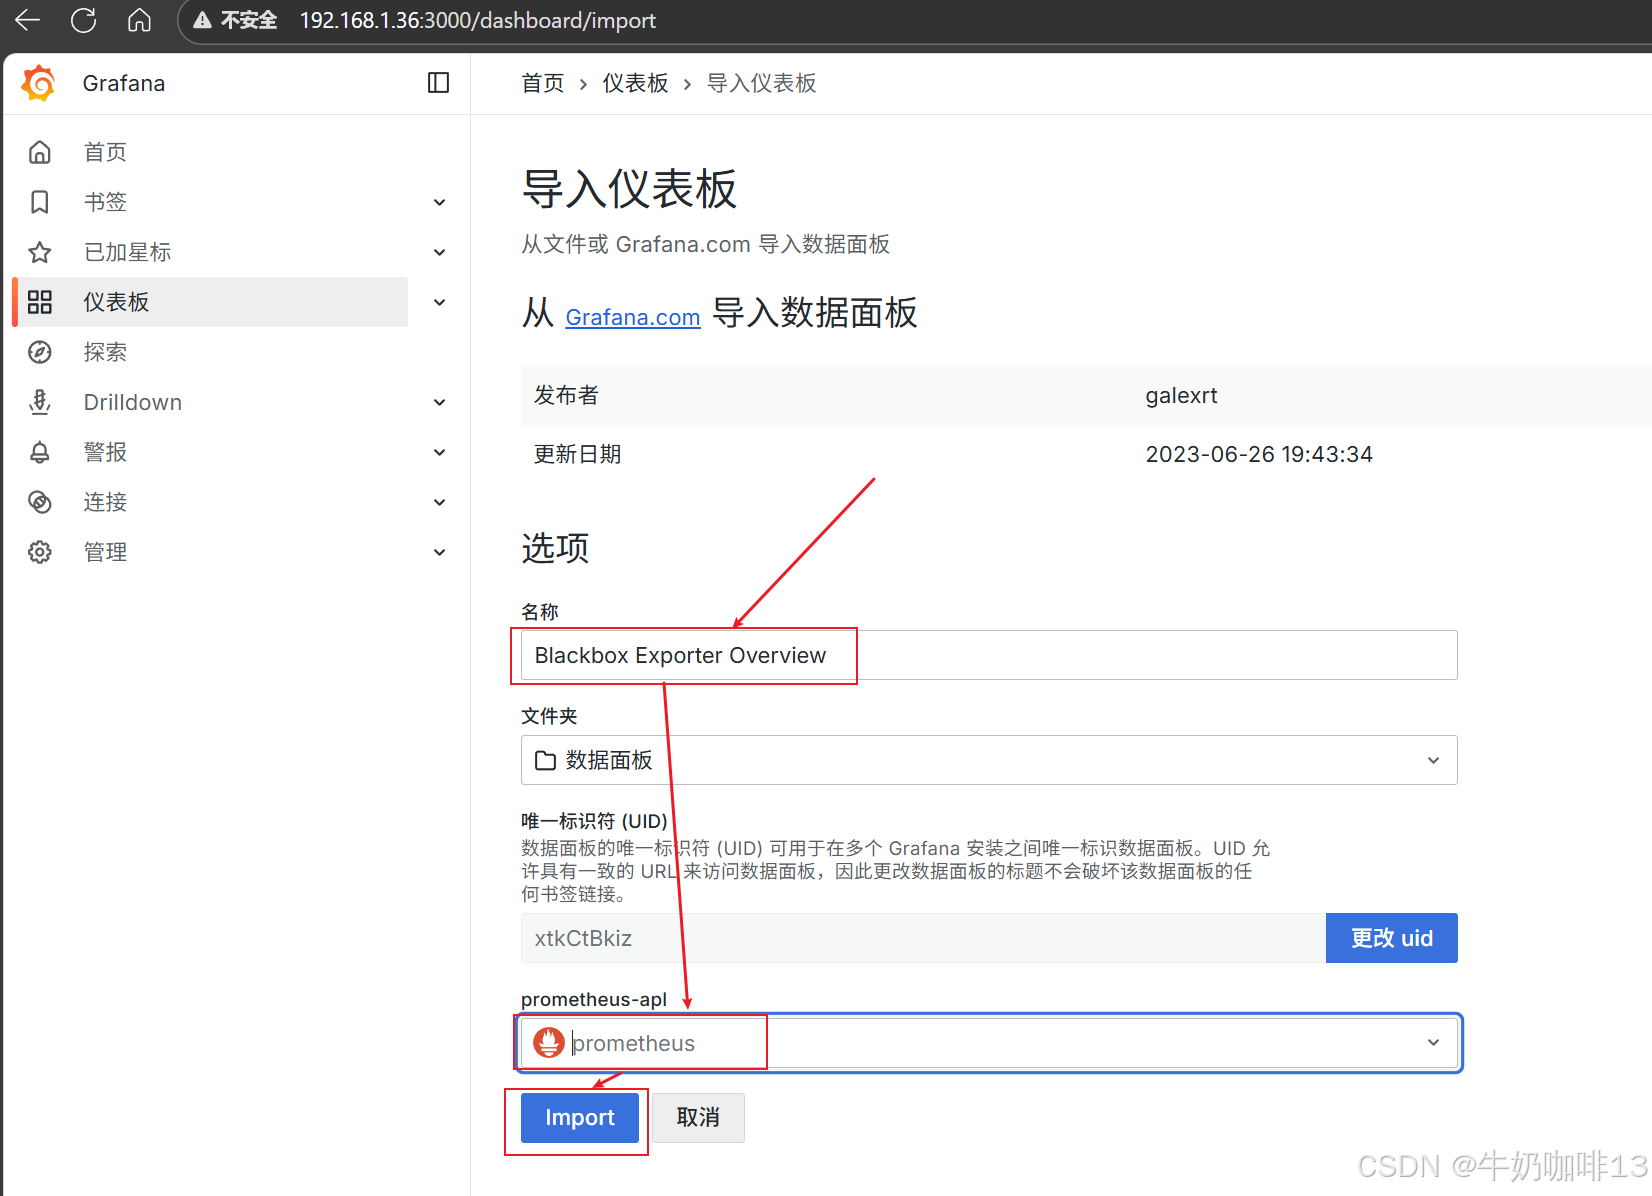
Task: Click the bell icon beside 警报
Action: point(40,452)
